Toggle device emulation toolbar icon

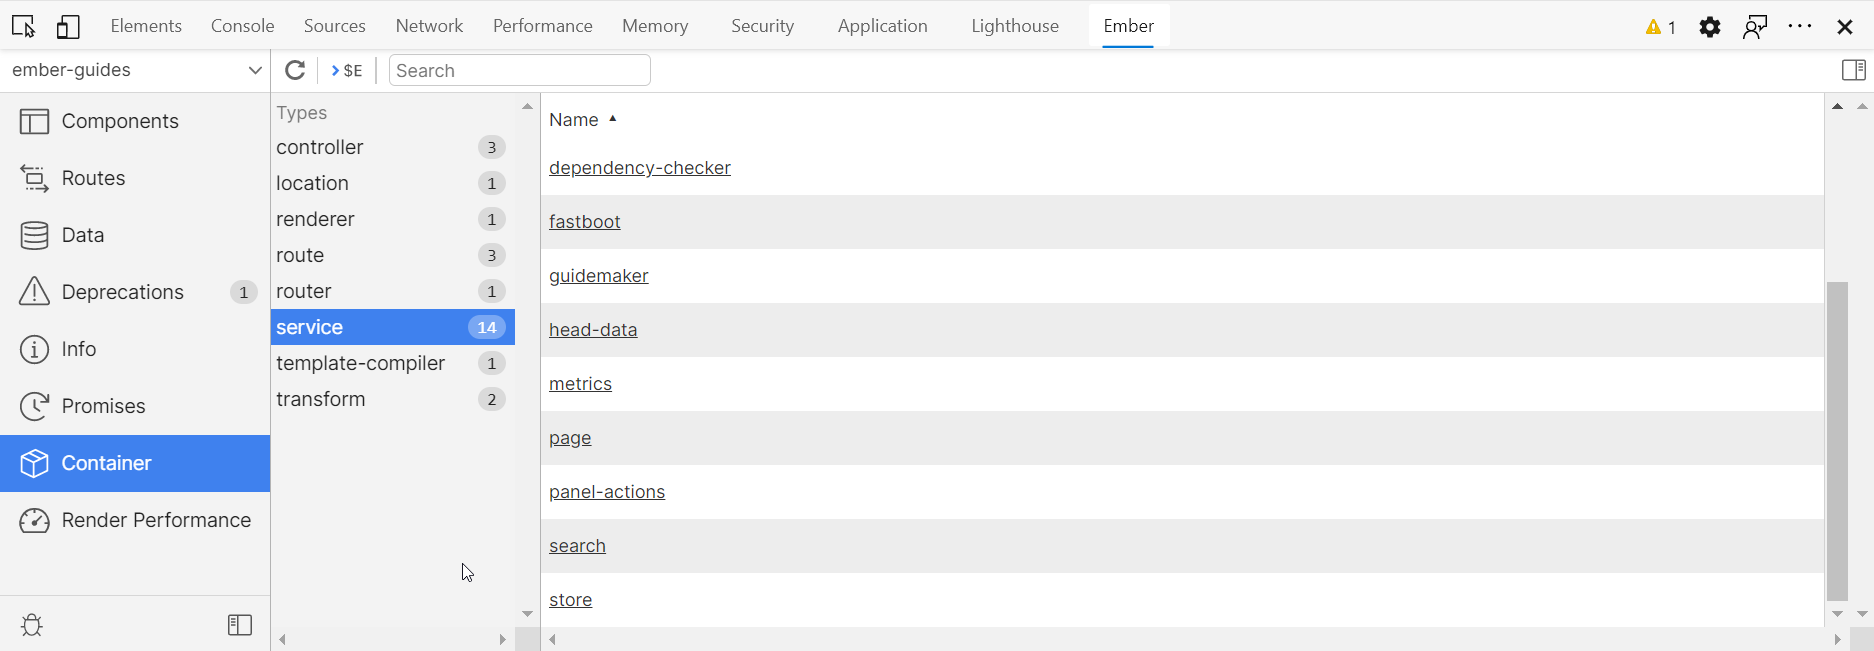68,27
